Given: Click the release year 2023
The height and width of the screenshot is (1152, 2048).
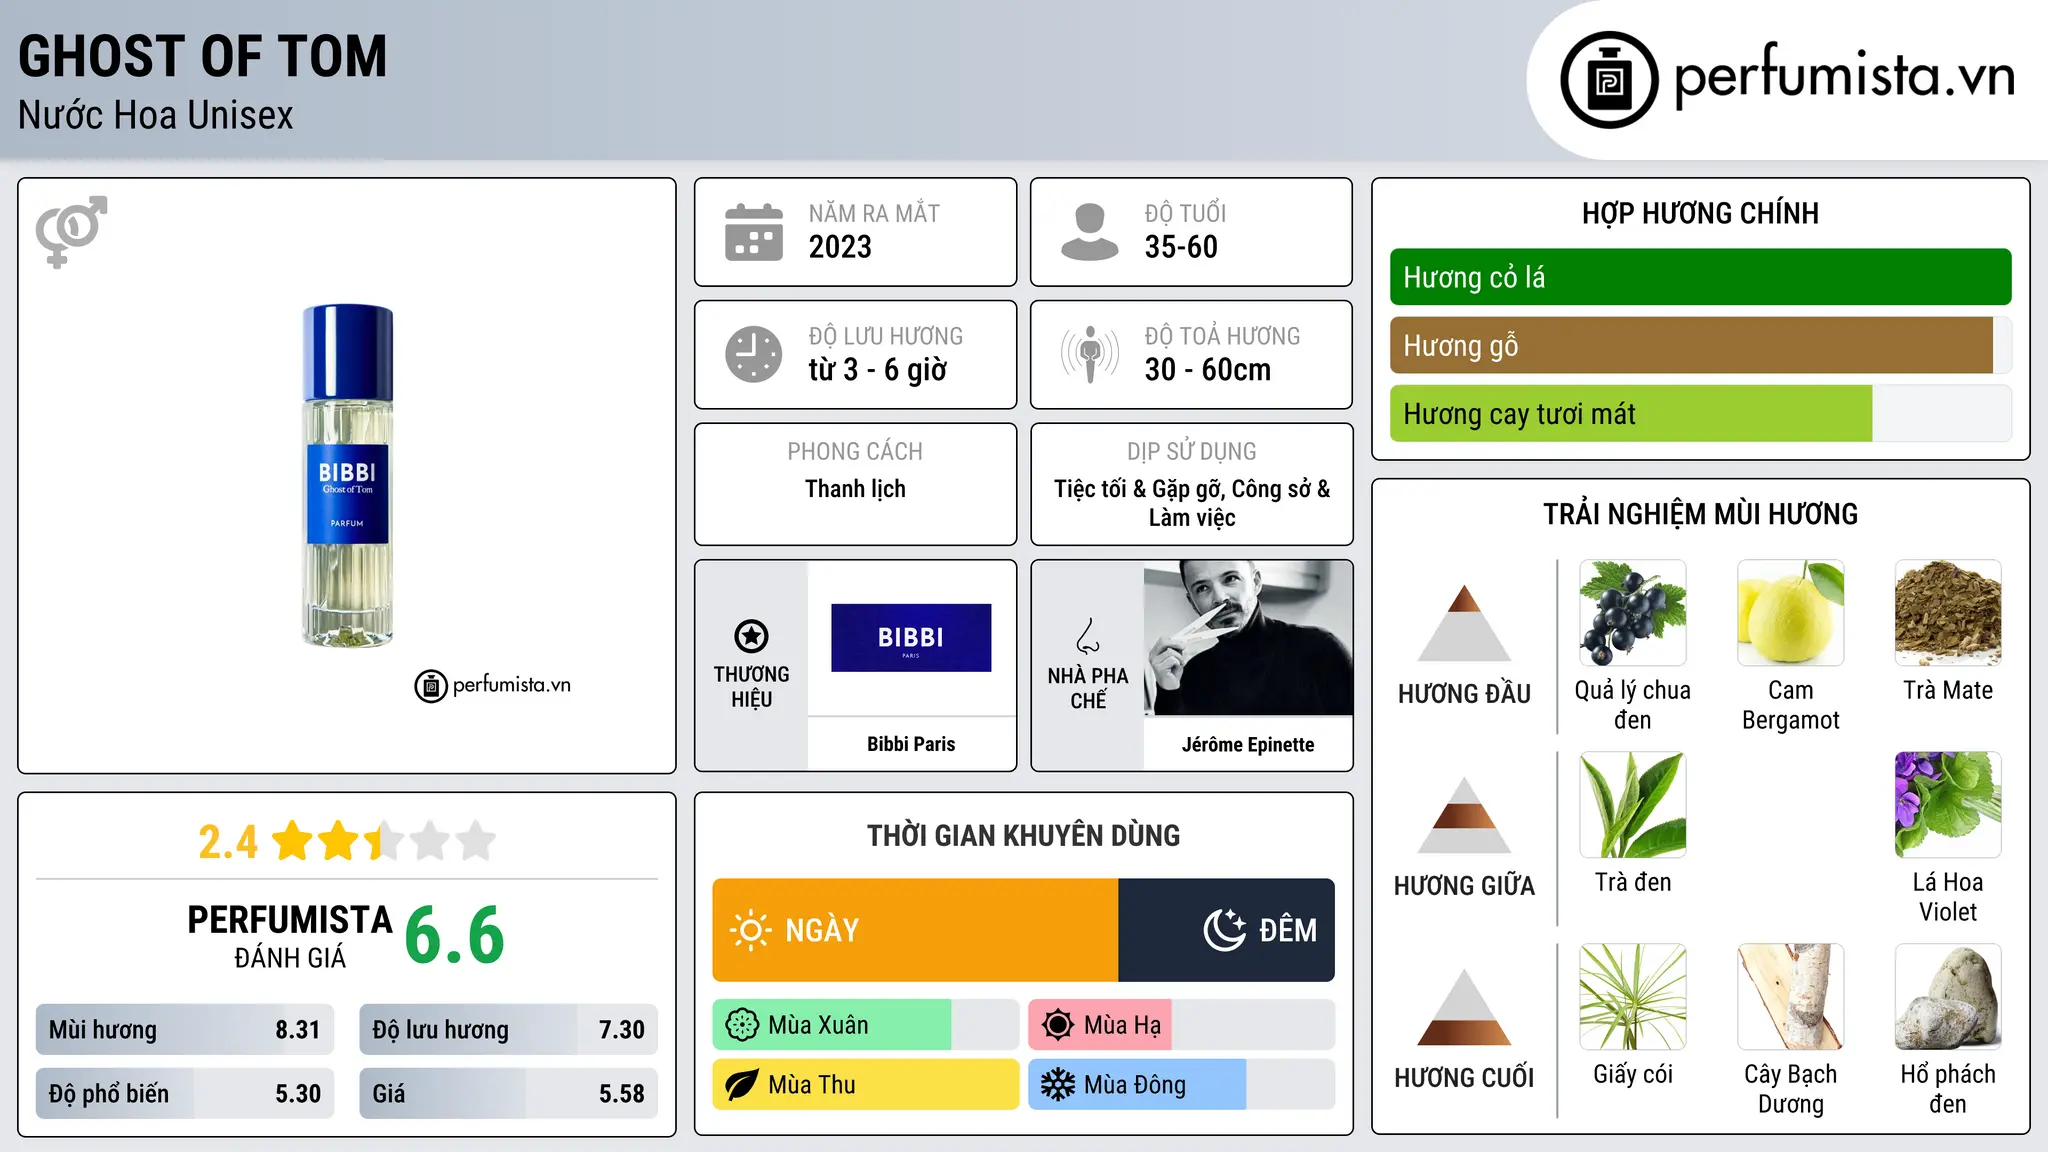Looking at the screenshot, I should click(840, 247).
